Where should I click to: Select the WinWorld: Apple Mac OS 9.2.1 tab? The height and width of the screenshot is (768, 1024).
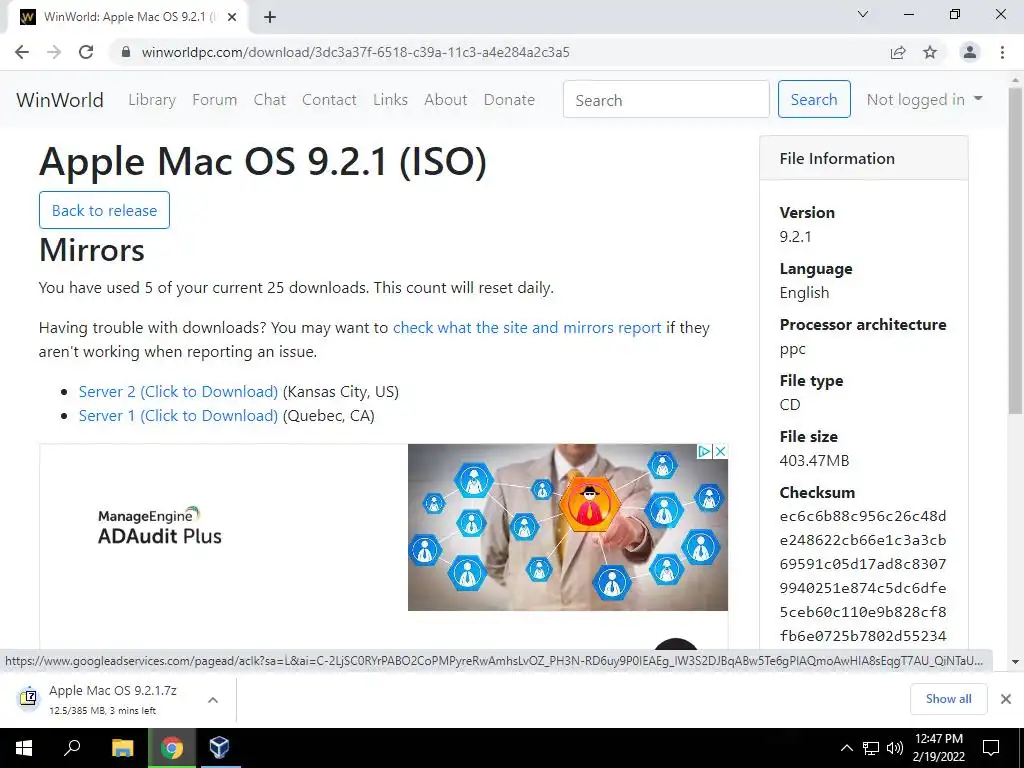(x=128, y=17)
